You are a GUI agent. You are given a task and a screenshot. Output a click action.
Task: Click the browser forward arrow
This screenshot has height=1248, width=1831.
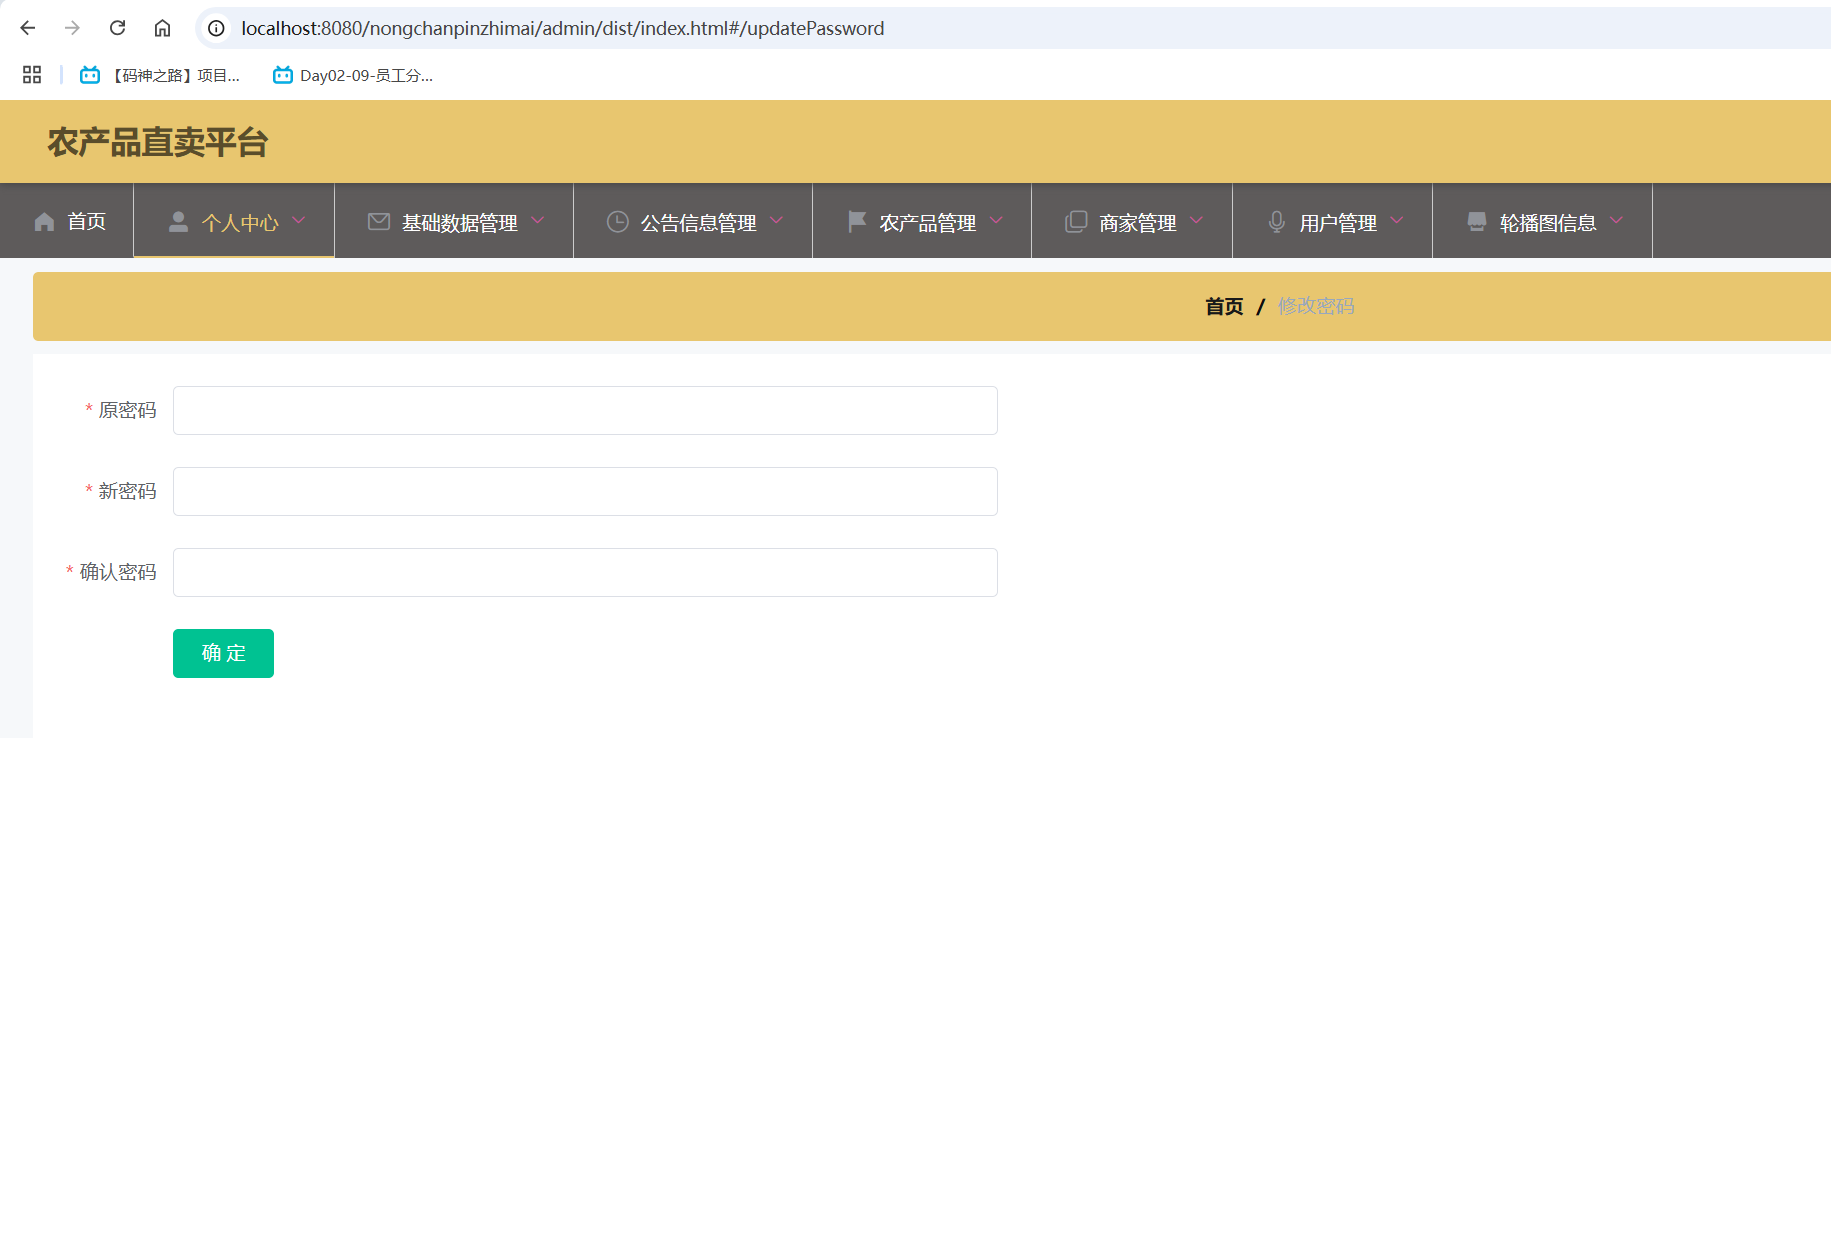point(72,28)
